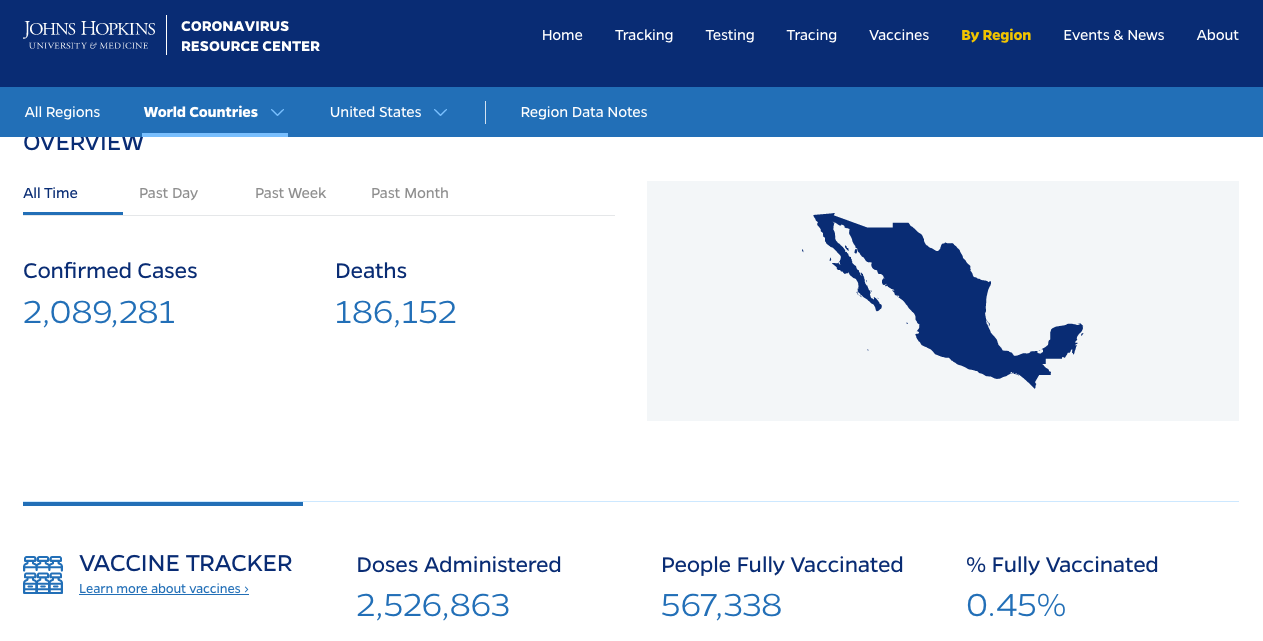Click the % Fully Vaccinated label
This screenshot has width=1263, height=641.
click(1062, 565)
